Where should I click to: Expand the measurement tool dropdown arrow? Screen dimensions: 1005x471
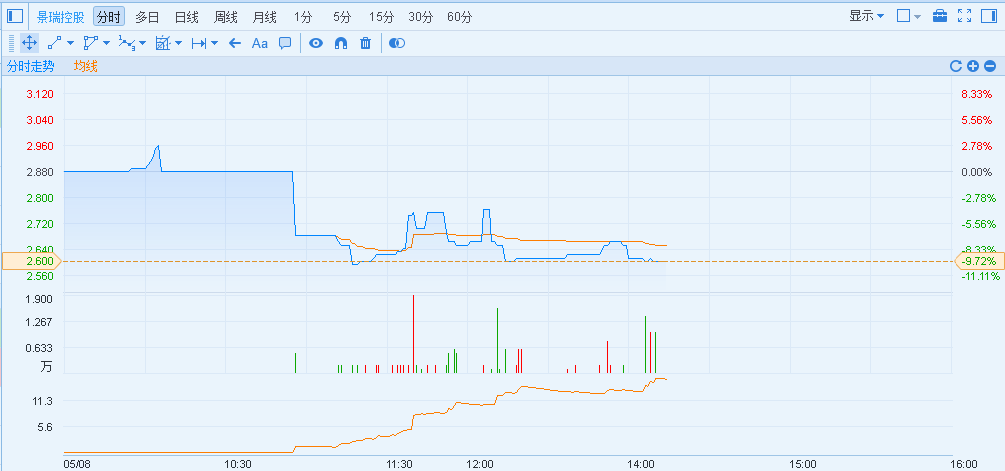click(x=178, y=44)
